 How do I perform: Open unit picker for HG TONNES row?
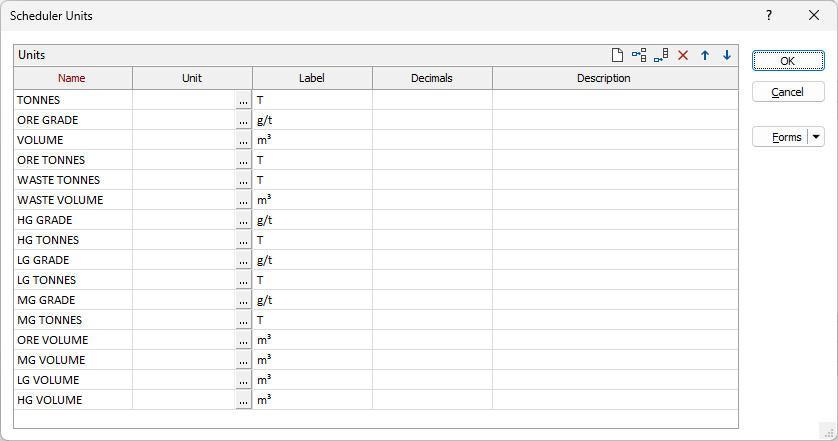(x=243, y=240)
